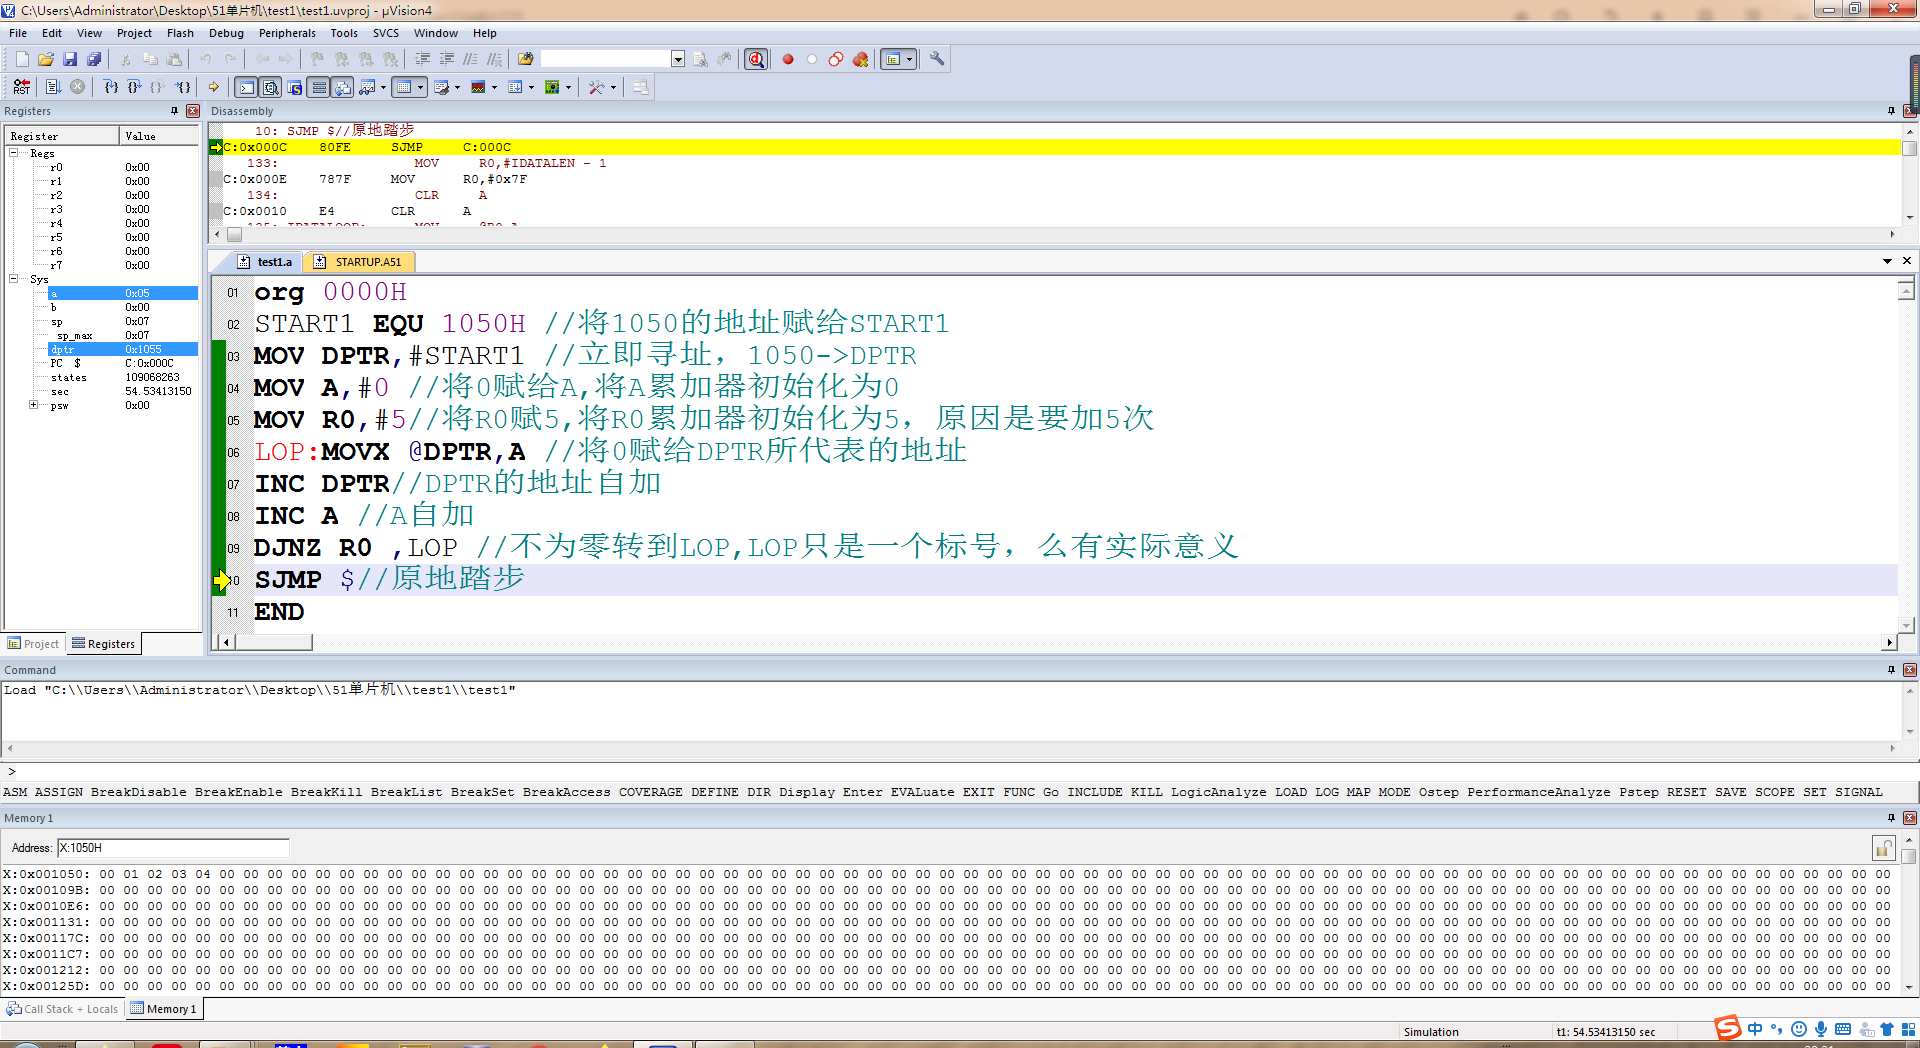Open the system viewer windows icon
Viewport: 1920px width, 1048px height.
coord(552,87)
